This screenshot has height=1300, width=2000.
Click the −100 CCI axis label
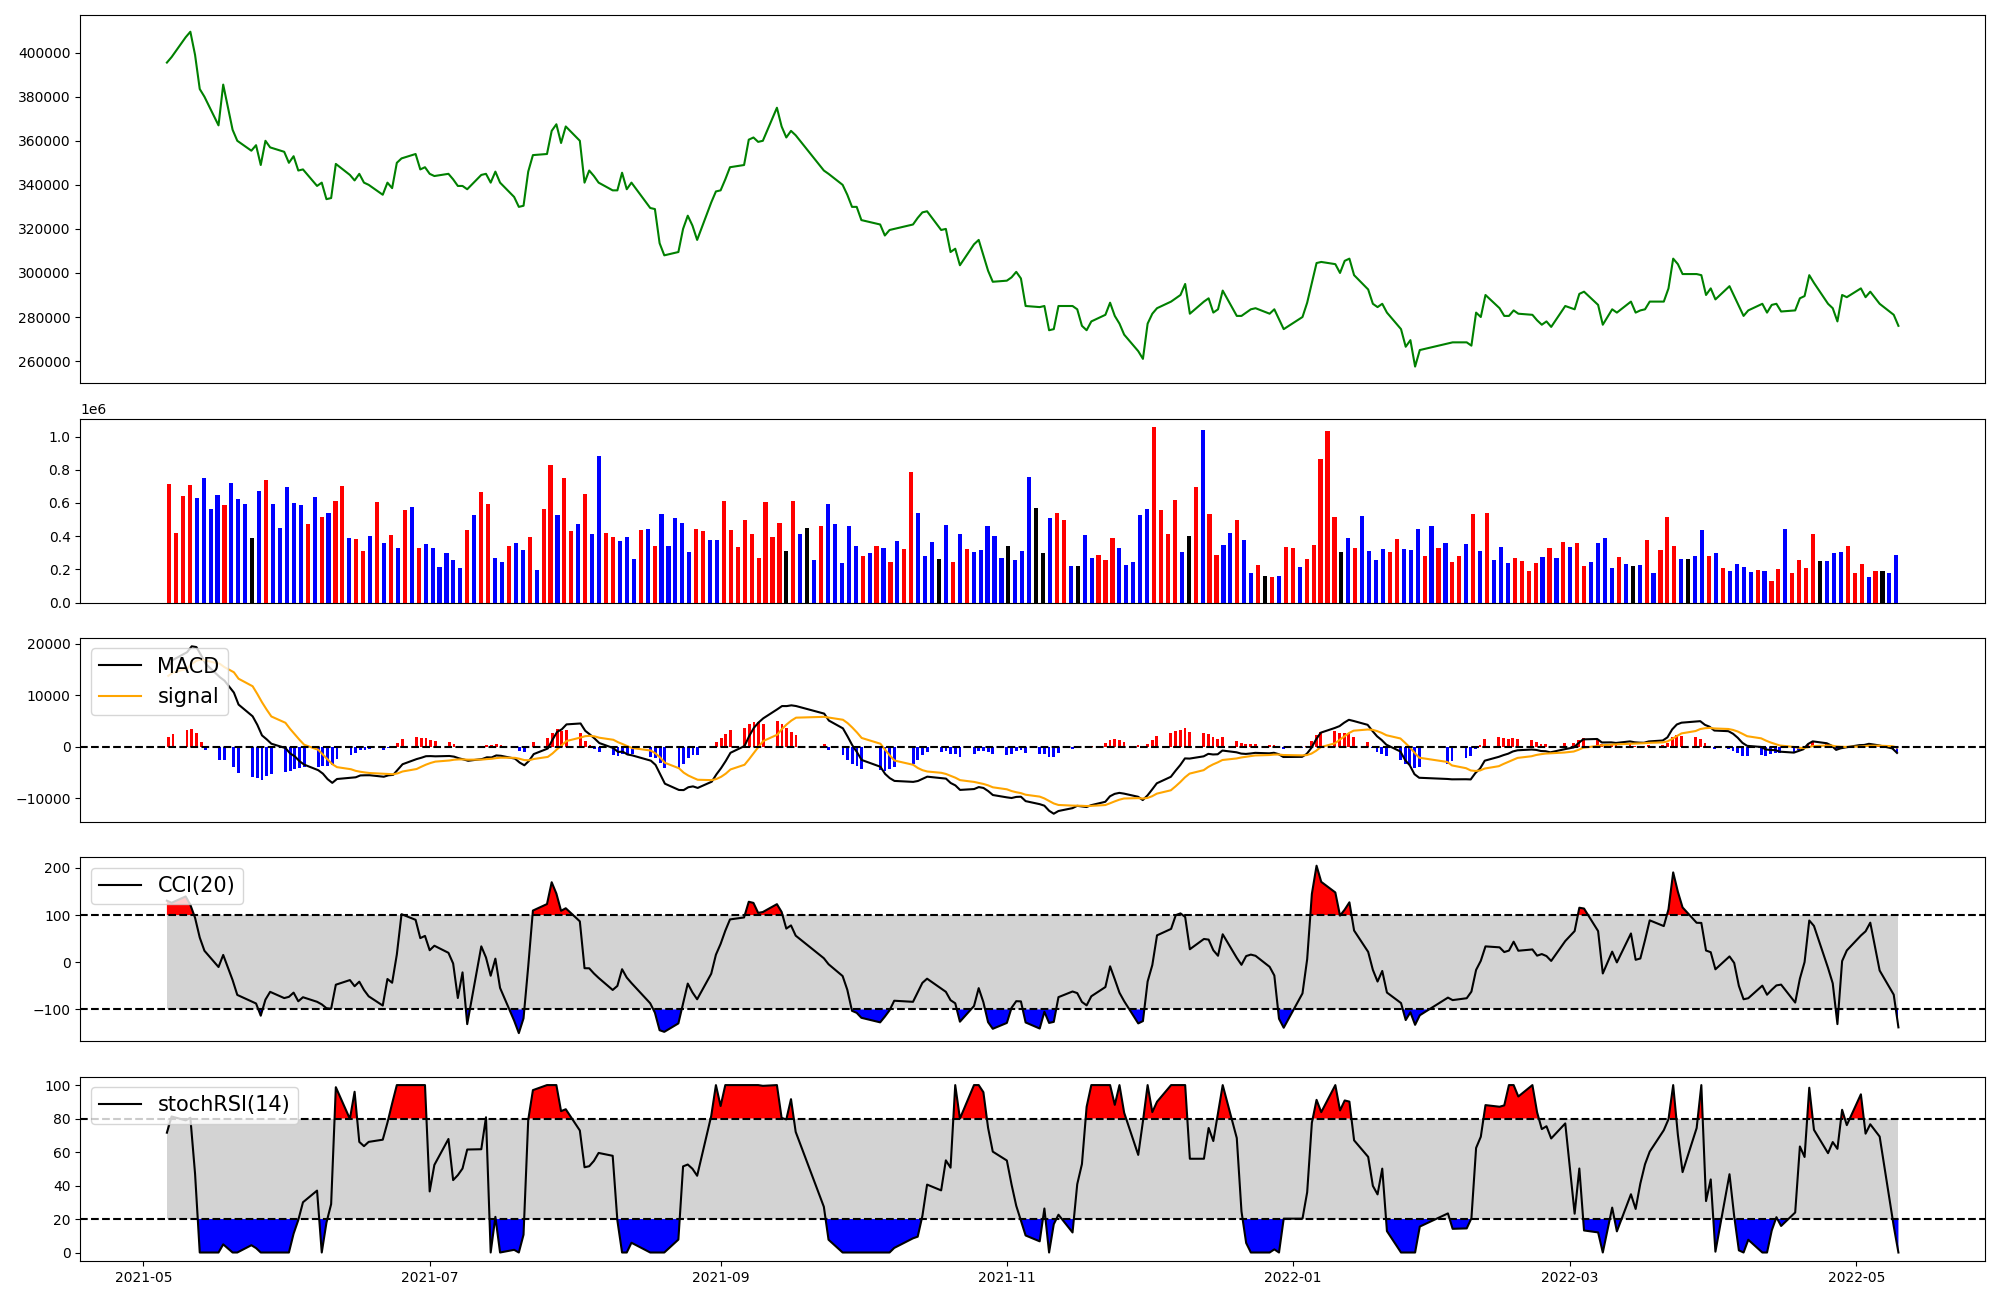pyautogui.click(x=52, y=1010)
